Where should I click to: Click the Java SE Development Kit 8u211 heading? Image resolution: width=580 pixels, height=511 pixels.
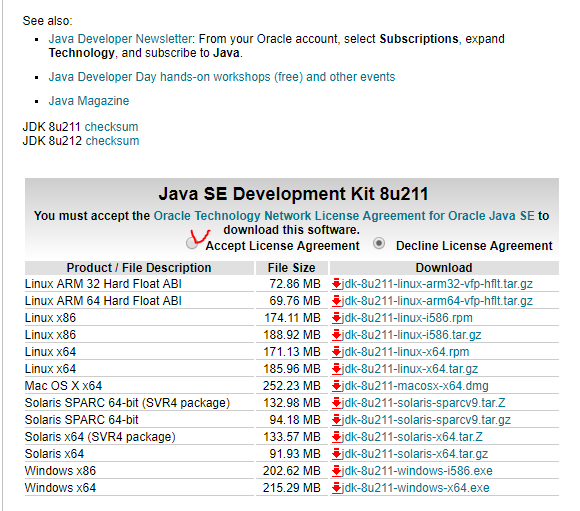[293, 194]
